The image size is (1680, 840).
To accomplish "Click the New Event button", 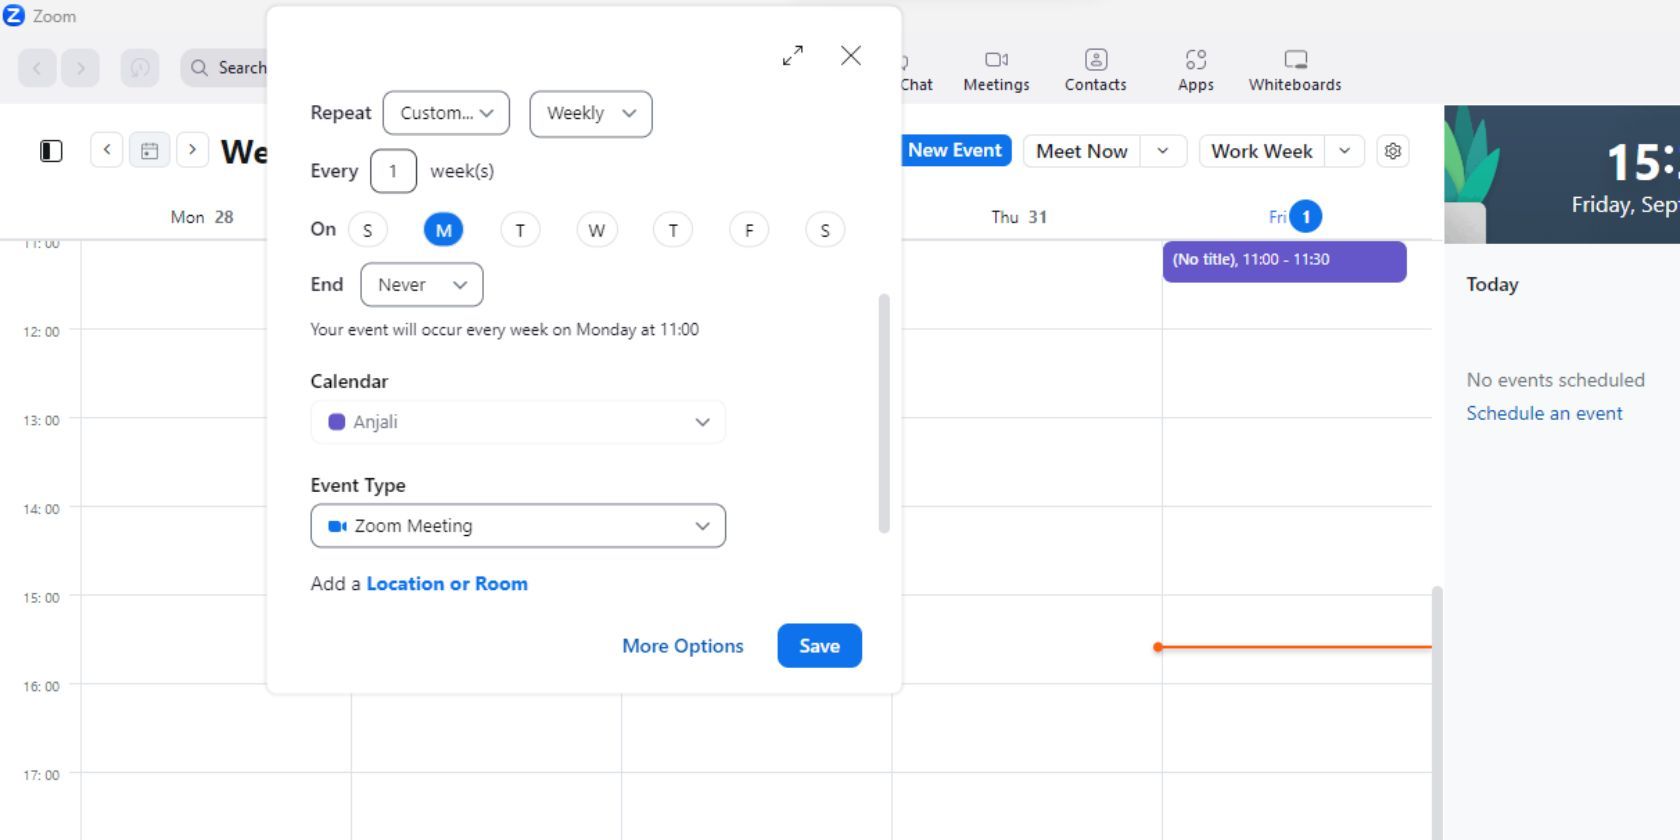I will [955, 150].
